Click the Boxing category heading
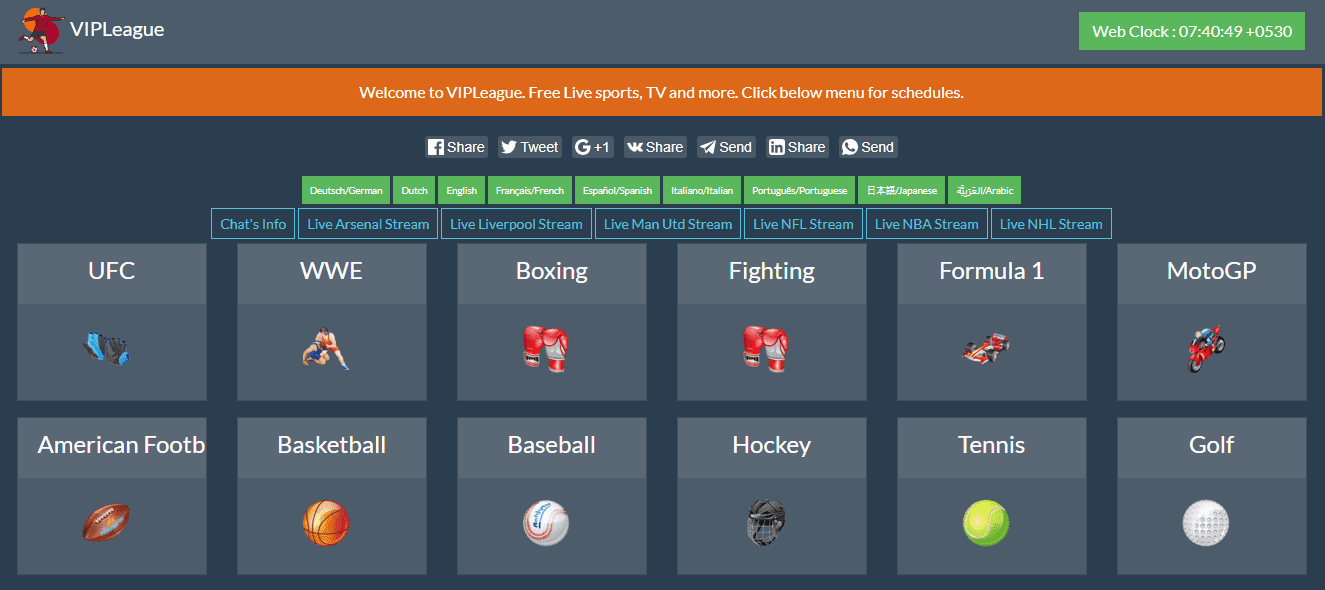The height and width of the screenshot is (590, 1325). pyautogui.click(x=552, y=271)
